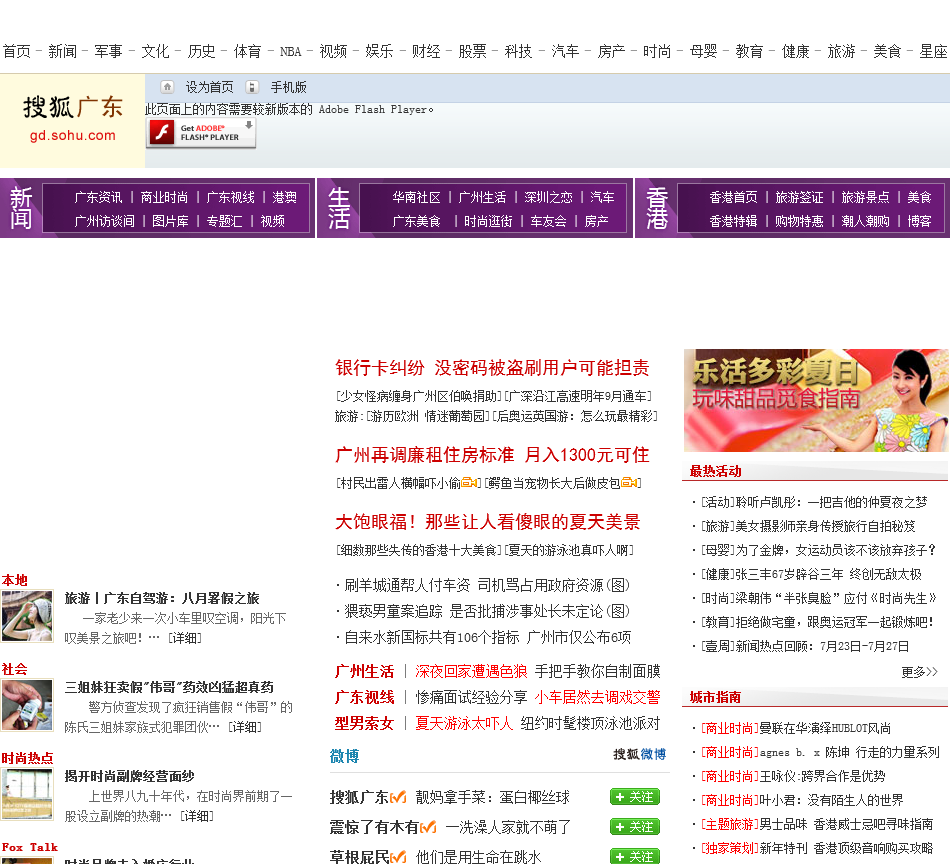Open 星座 in top navigation
The width and height of the screenshot is (950, 864).
point(933,52)
